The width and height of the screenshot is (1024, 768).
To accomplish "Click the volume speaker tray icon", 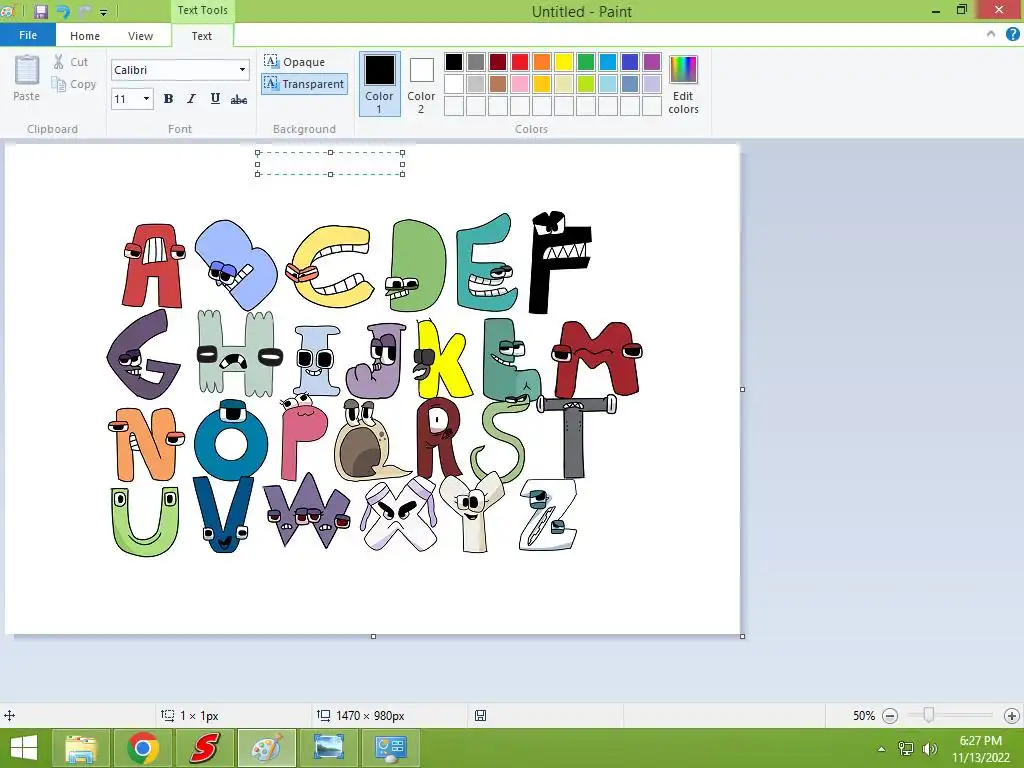I will pyautogui.click(x=930, y=748).
